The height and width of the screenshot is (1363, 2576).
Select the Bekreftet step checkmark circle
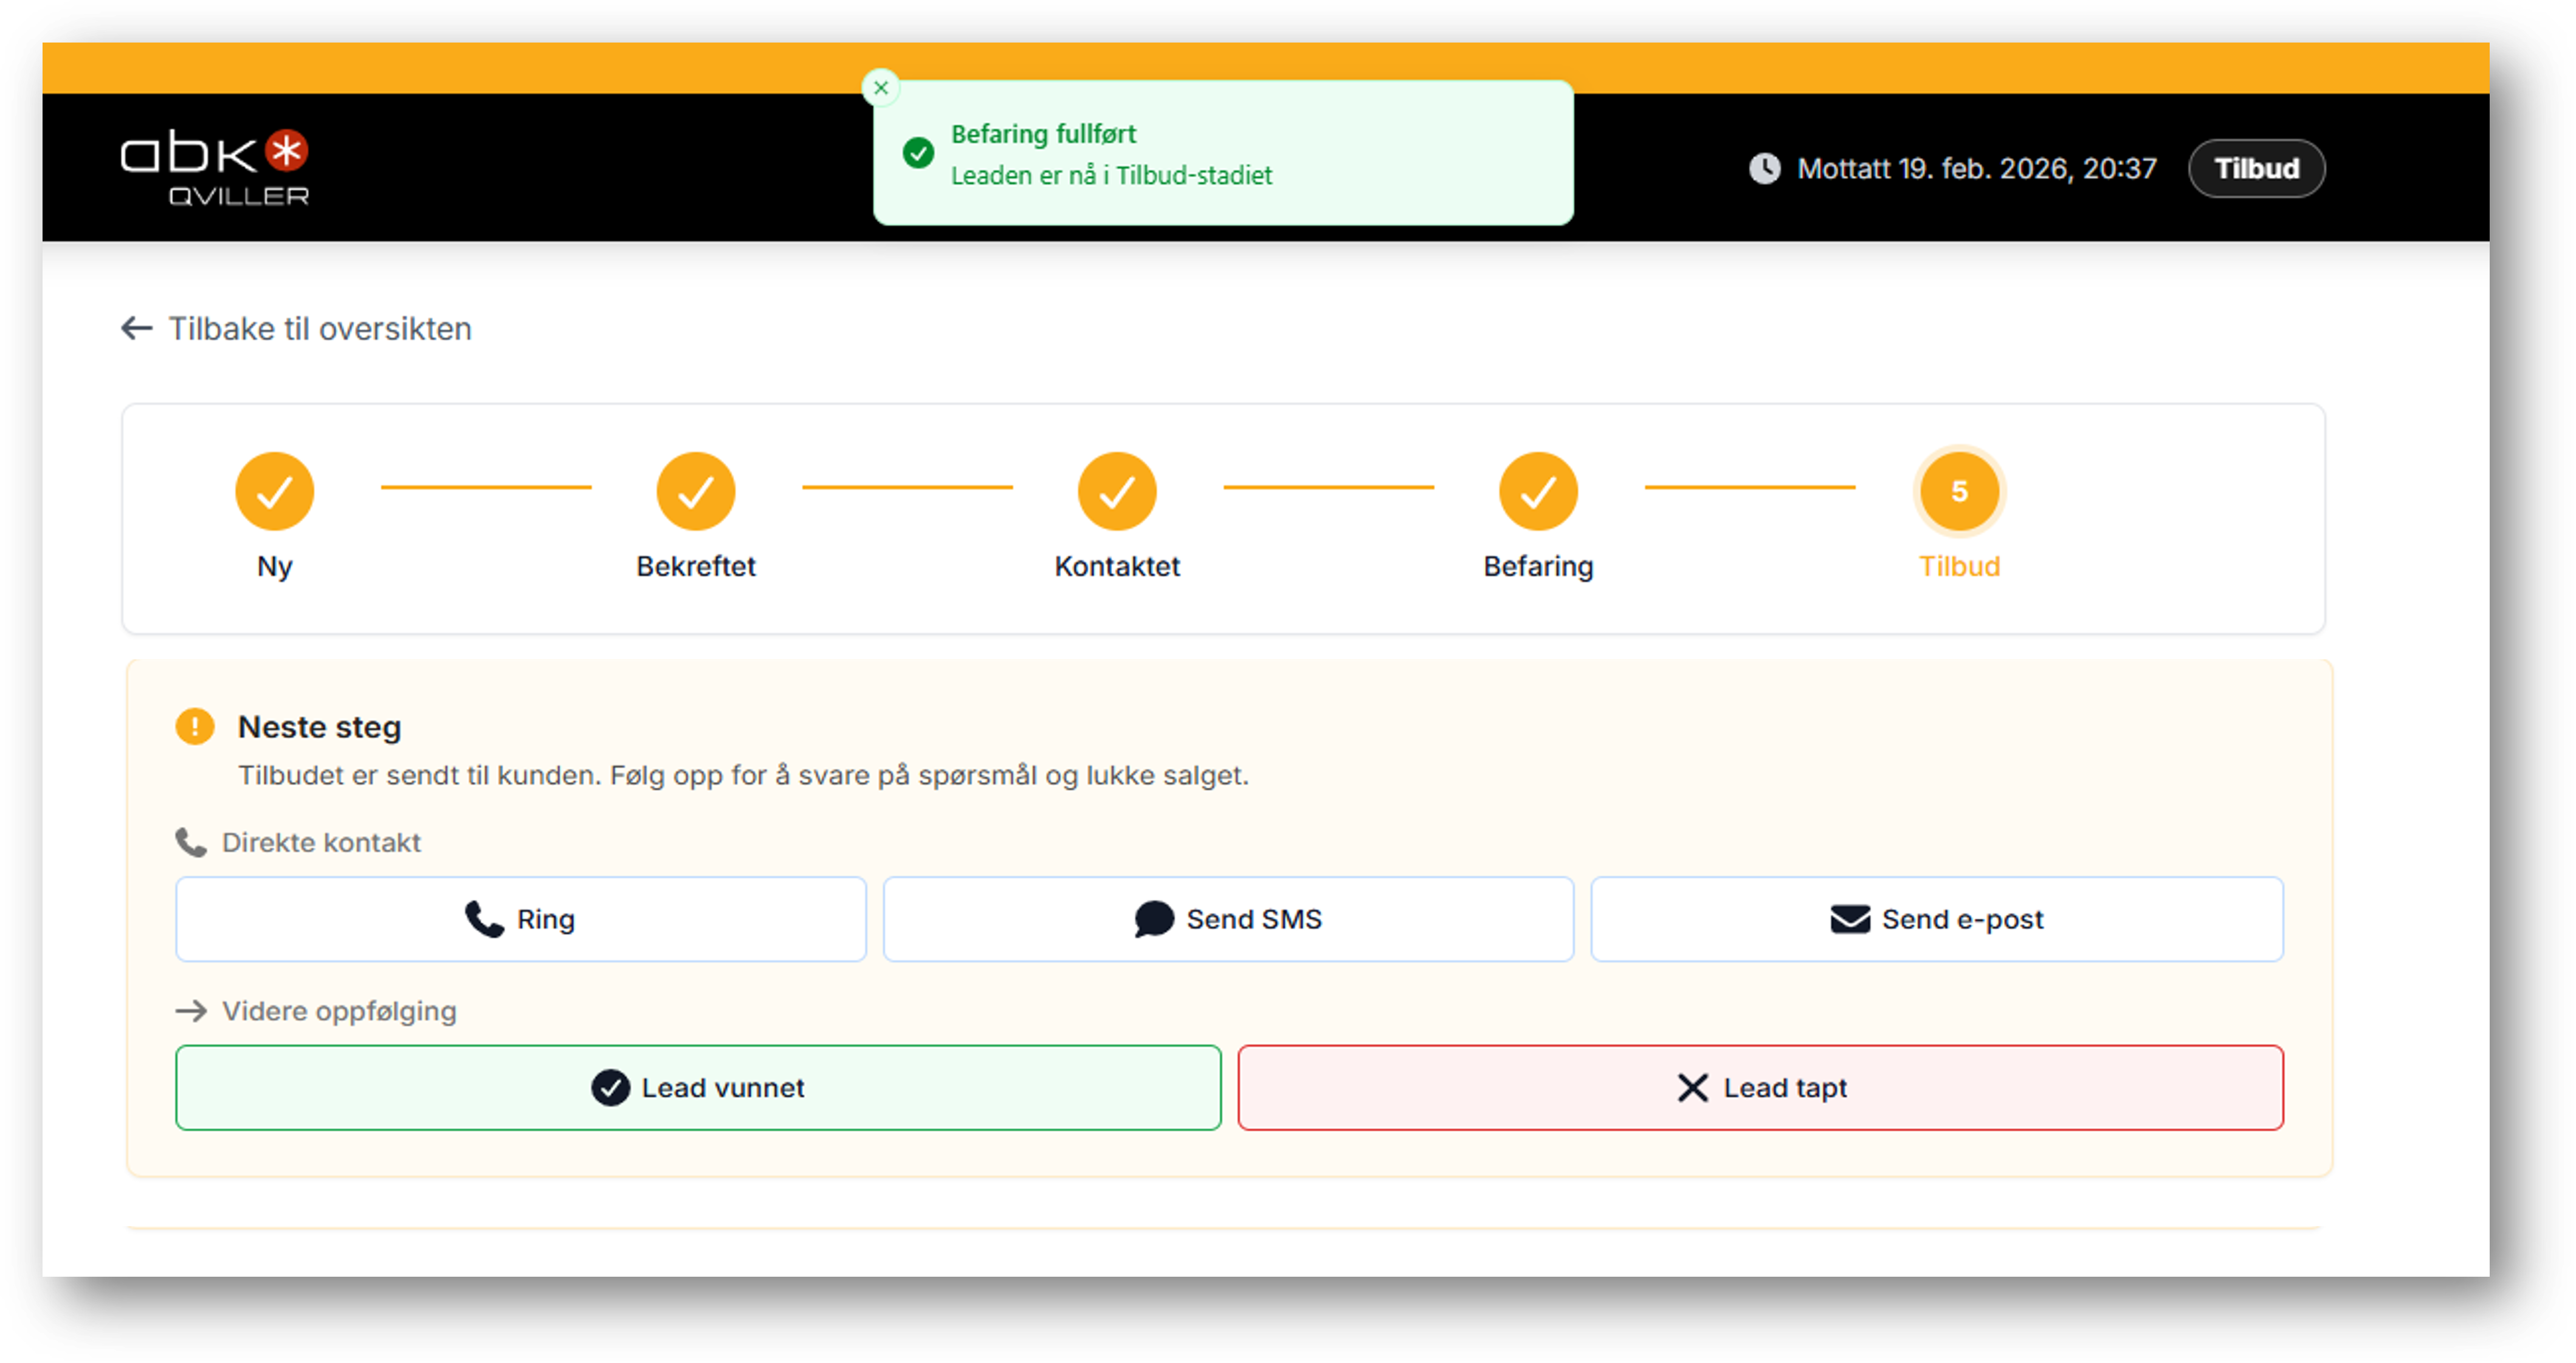(695, 491)
